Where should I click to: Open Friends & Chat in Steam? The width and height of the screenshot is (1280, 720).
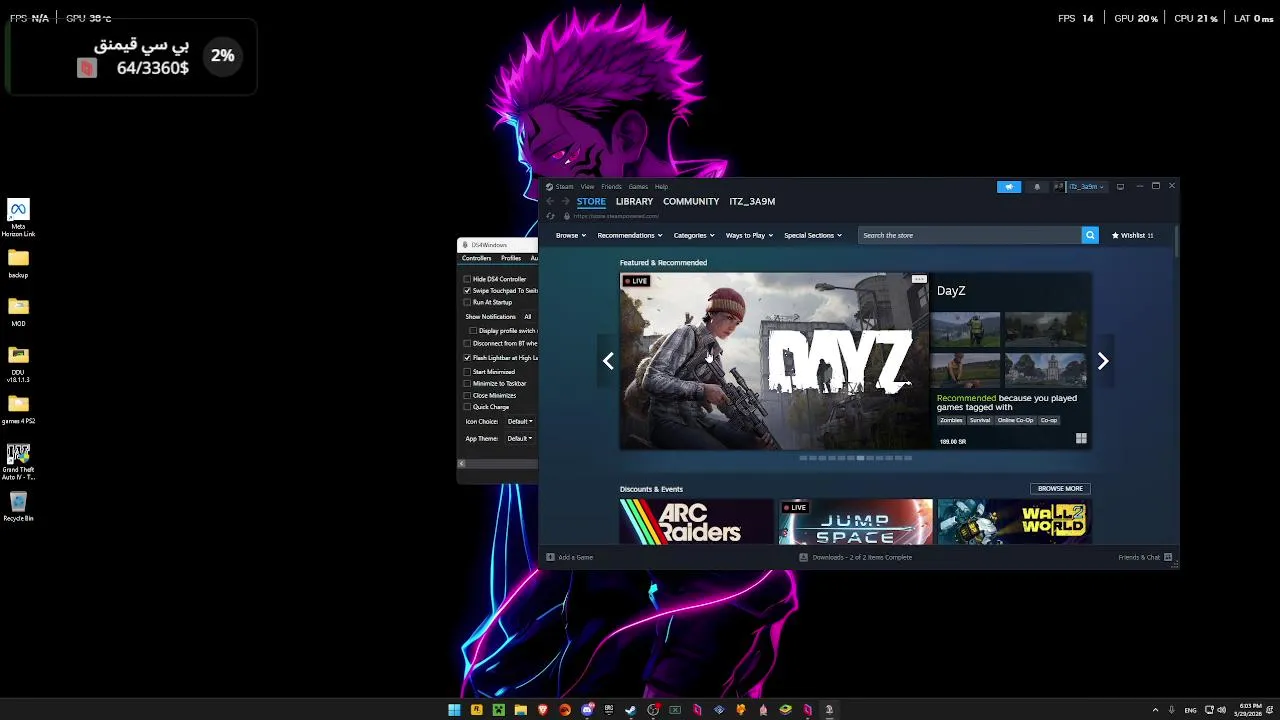(x=1145, y=558)
